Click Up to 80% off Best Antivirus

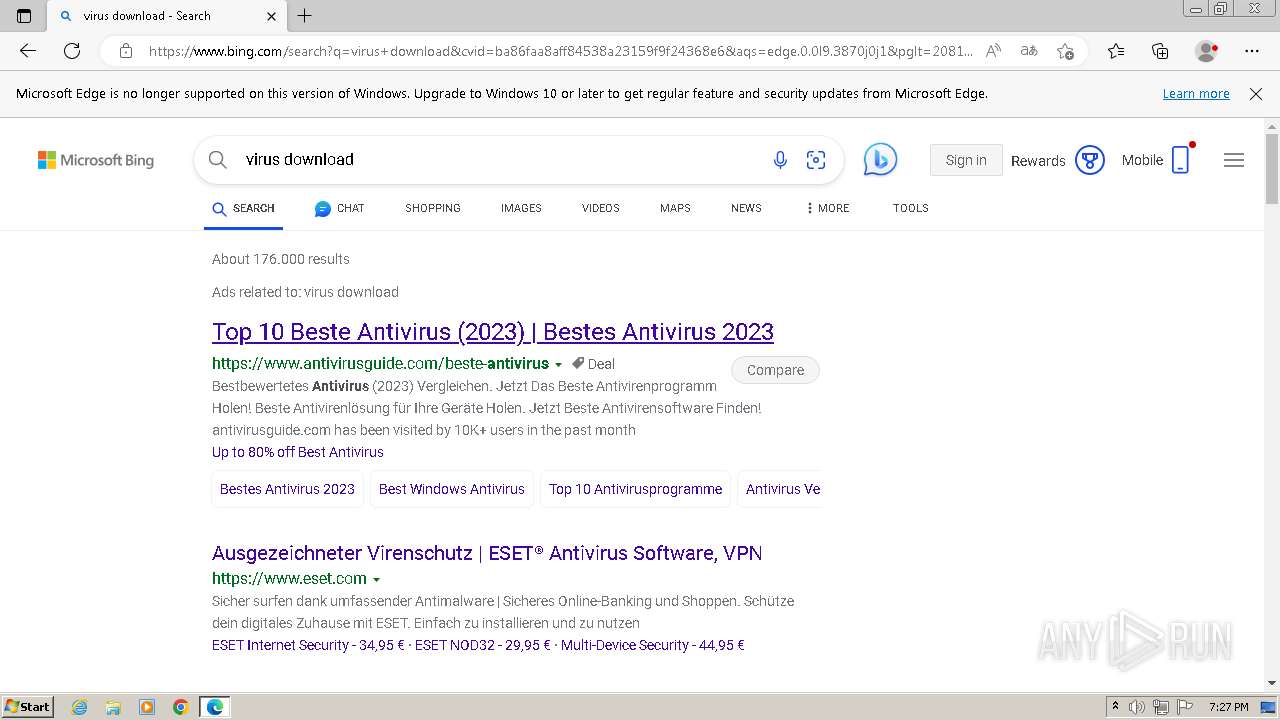pyautogui.click(x=298, y=452)
